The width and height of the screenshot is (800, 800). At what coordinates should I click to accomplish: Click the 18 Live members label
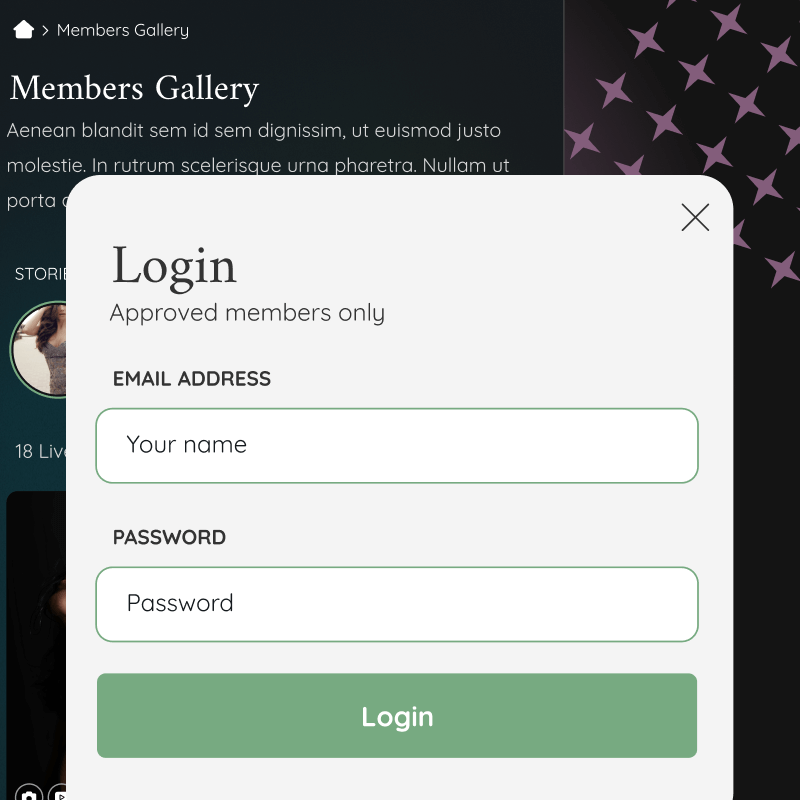click(x=39, y=452)
